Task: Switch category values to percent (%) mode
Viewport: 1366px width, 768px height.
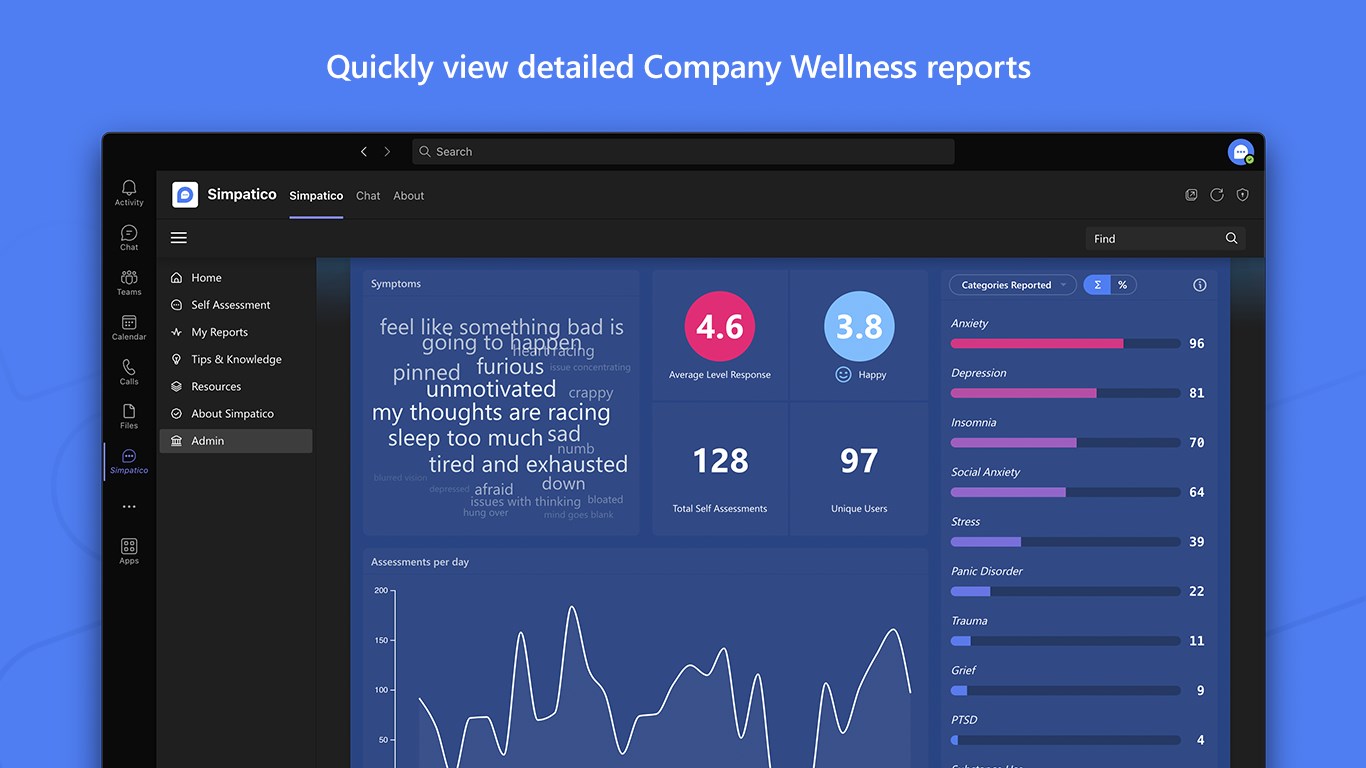Action: pyautogui.click(x=1123, y=285)
